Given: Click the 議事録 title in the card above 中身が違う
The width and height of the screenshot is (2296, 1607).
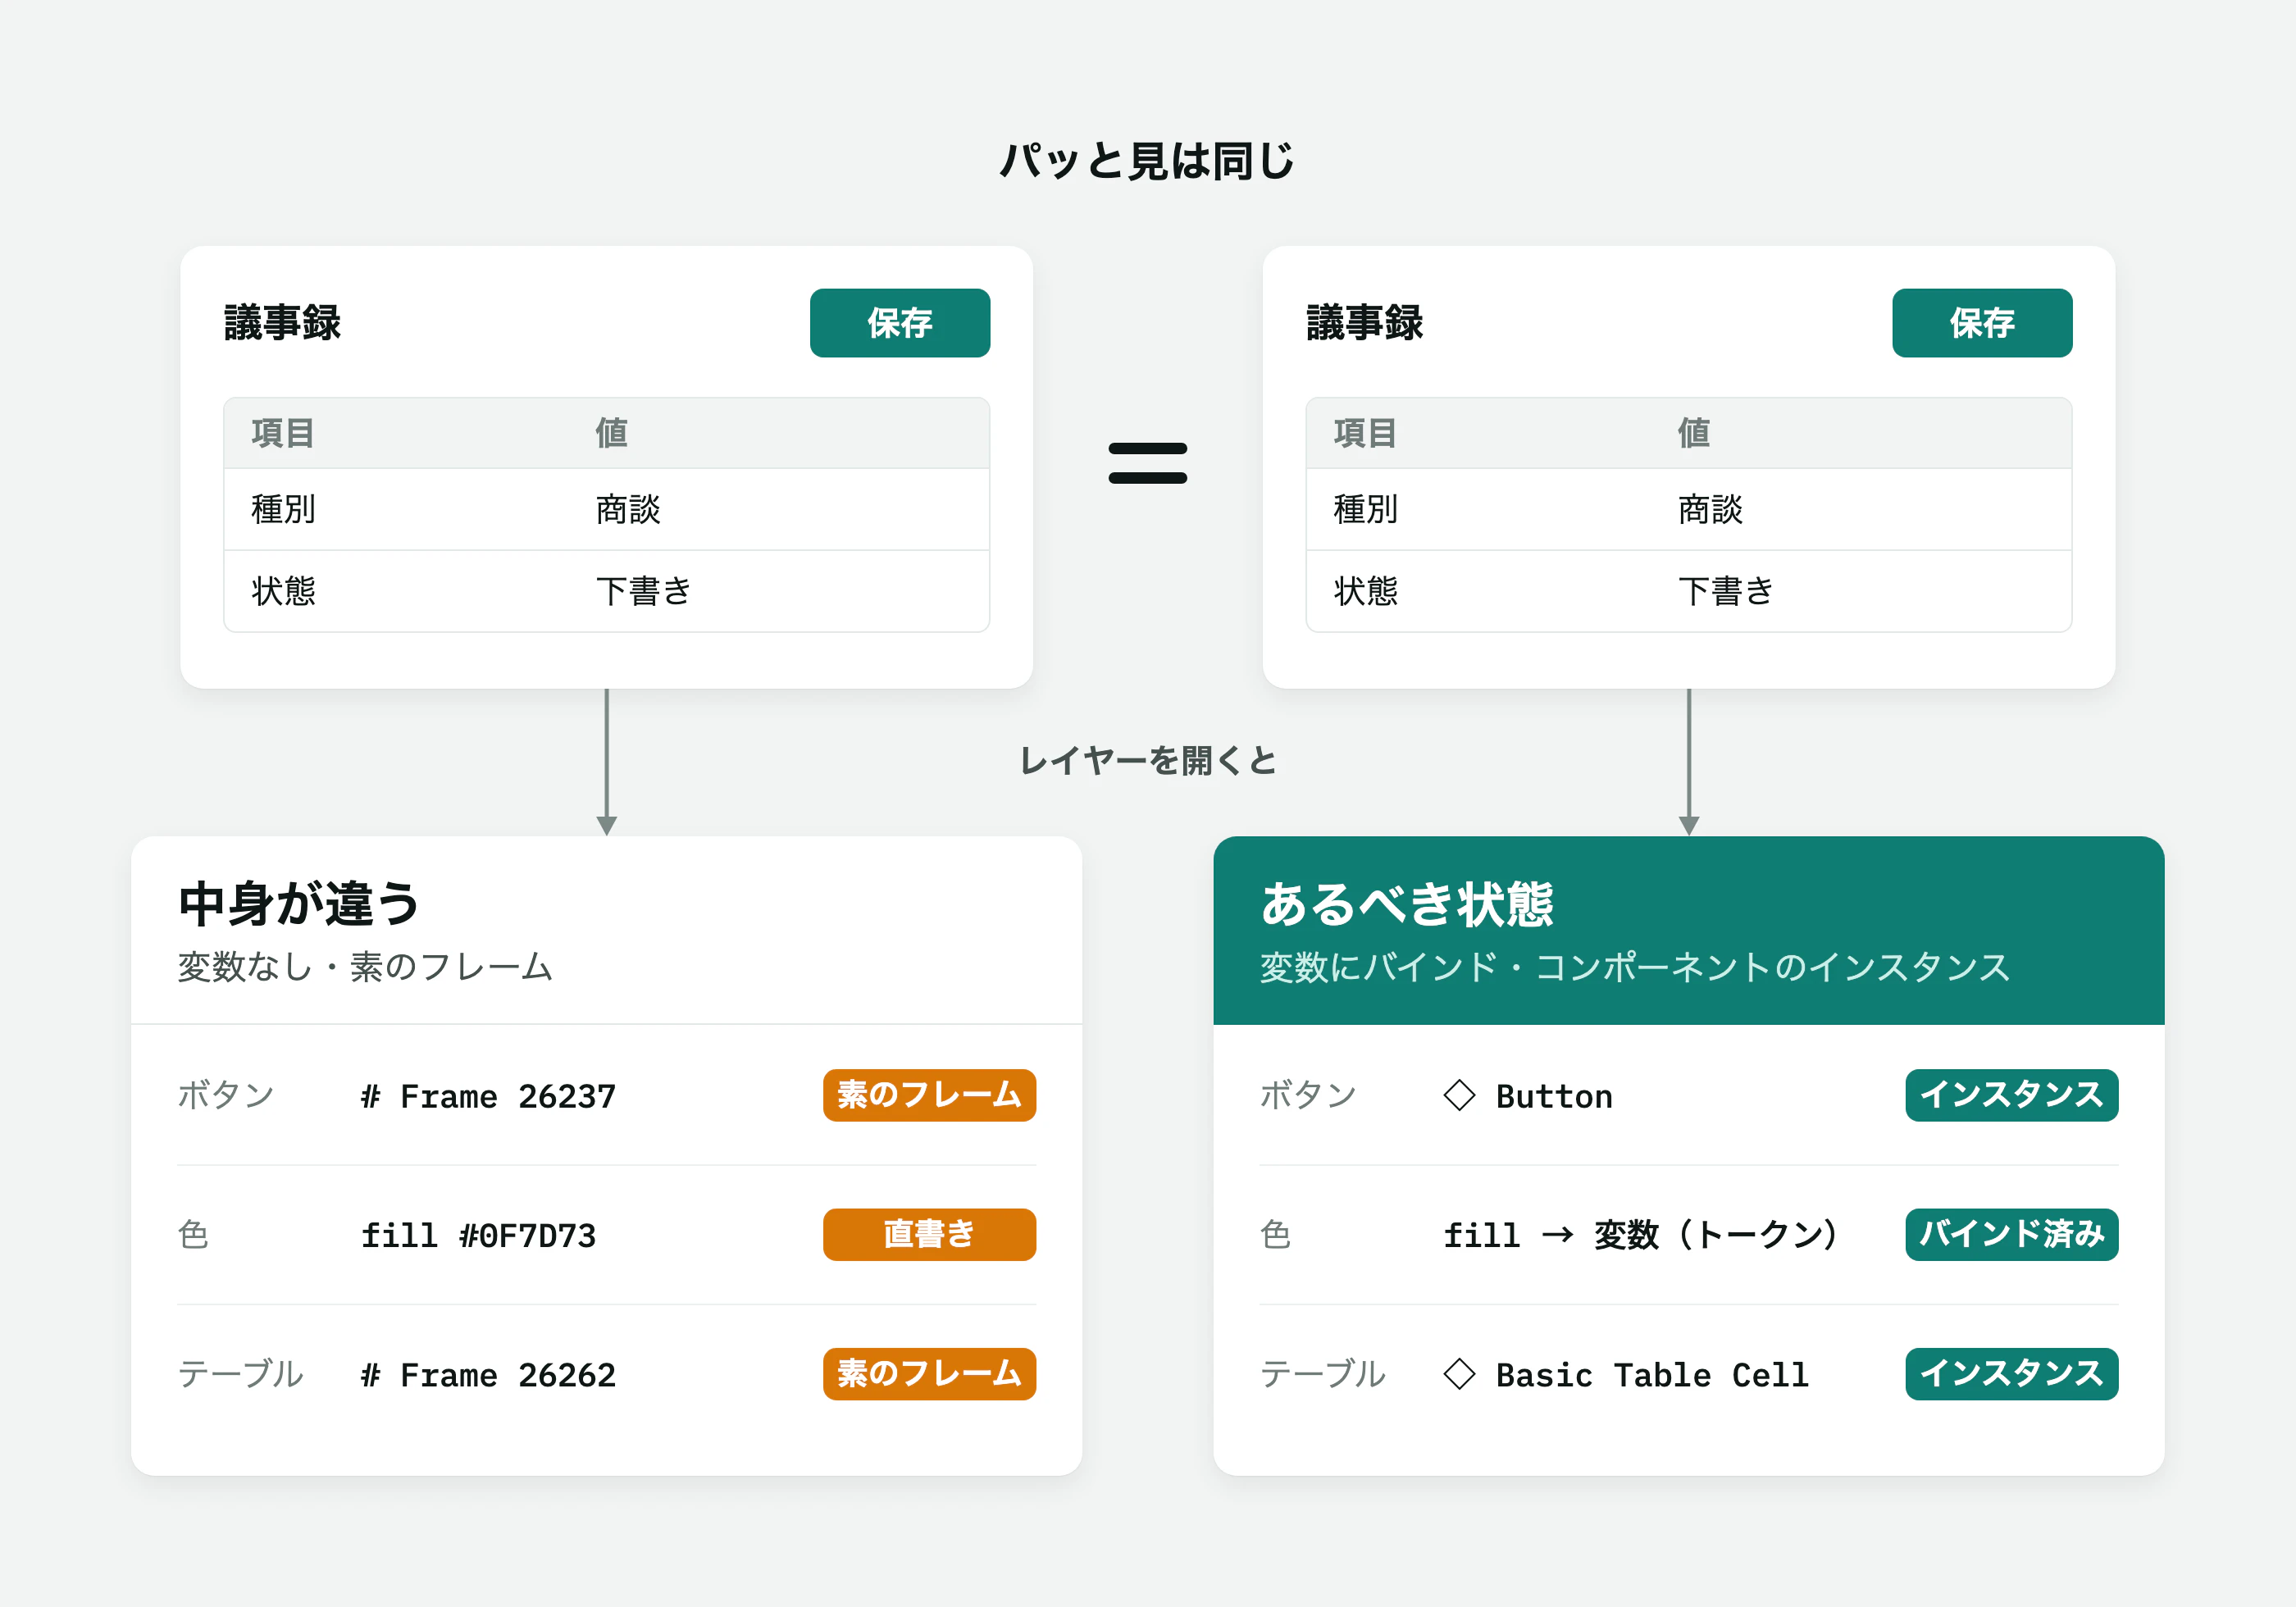Looking at the screenshot, I should click(282, 323).
